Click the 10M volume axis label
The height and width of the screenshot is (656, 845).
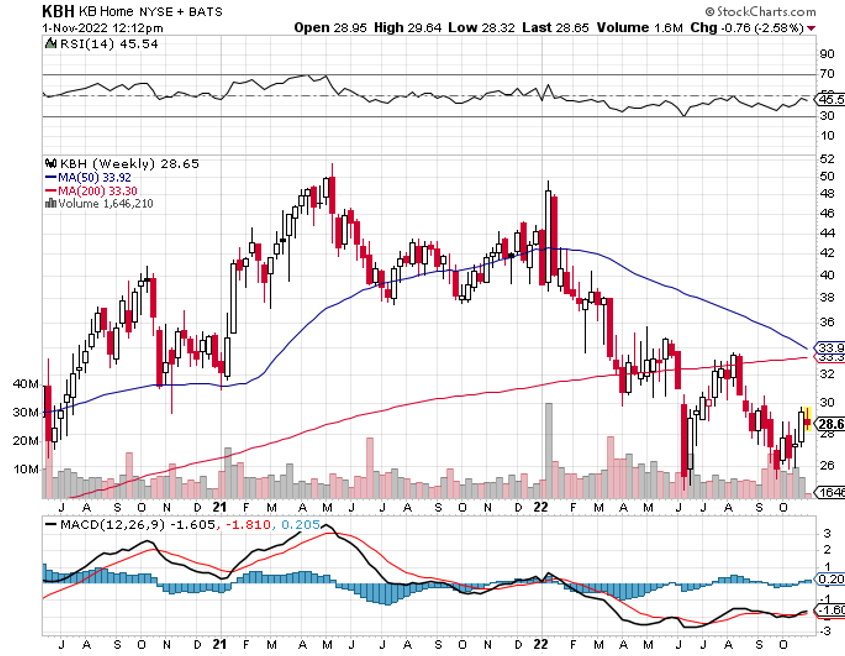coord(26,469)
